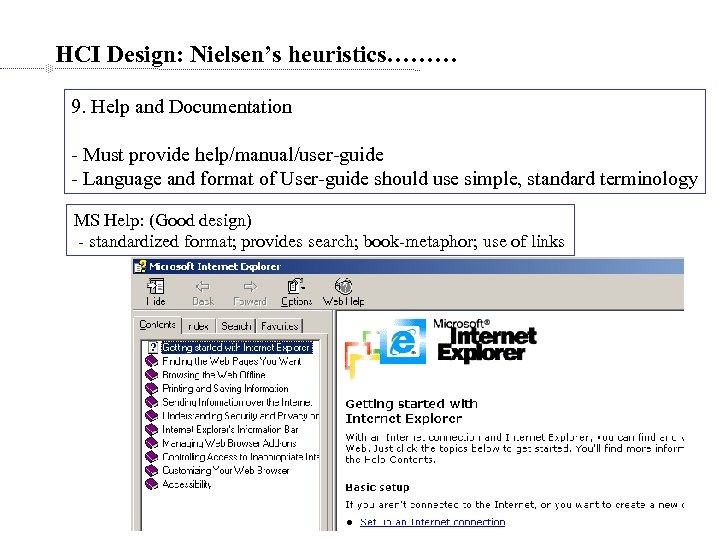This screenshot has width=720, height=540.
Task: Switch to the Index tab
Action: pos(198,326)
